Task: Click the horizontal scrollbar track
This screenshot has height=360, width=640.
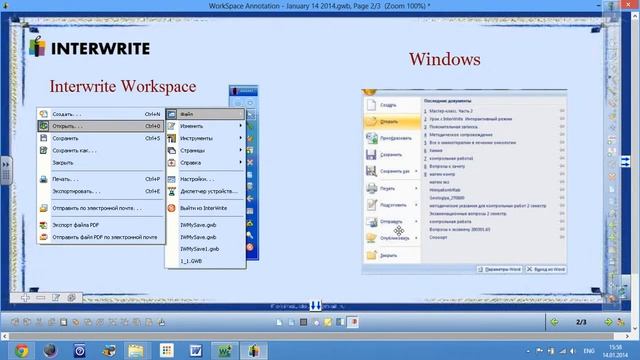Action: [x=312, y=336]
